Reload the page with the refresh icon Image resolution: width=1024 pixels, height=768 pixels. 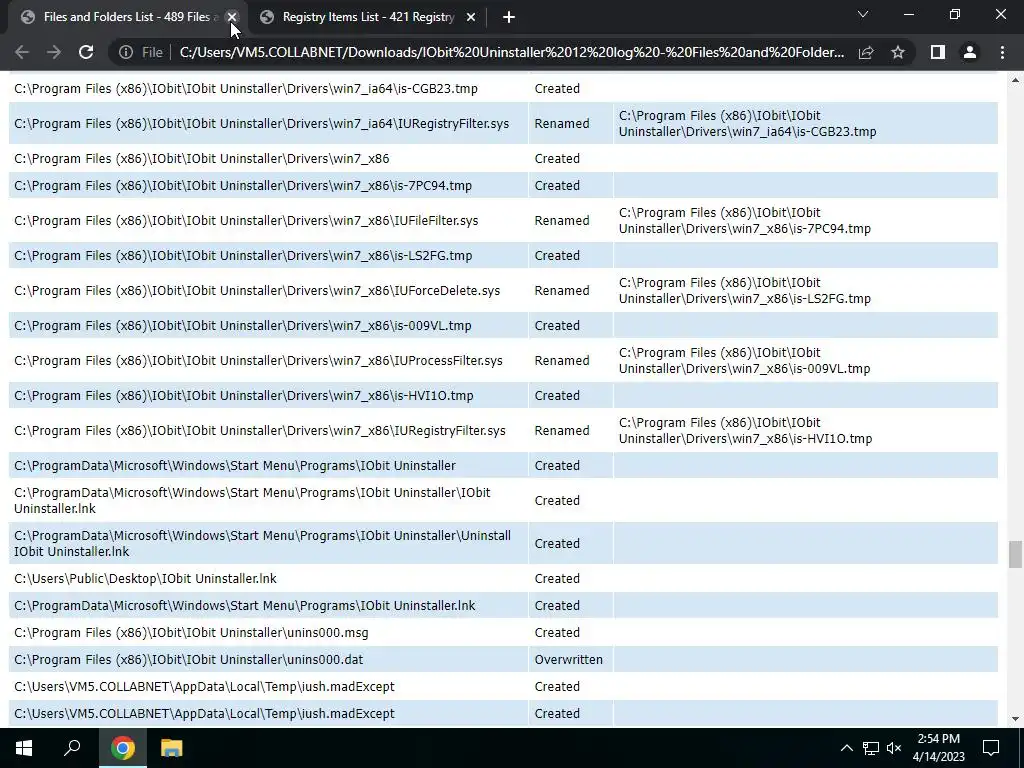[86, 52]
